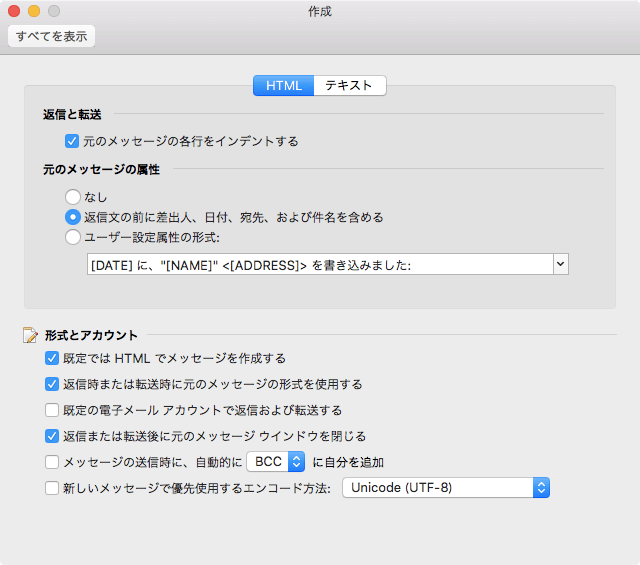Enable 既定の電子メール アカウントで返信および転送する
The image size is (640, 565).
click(52, 410)
